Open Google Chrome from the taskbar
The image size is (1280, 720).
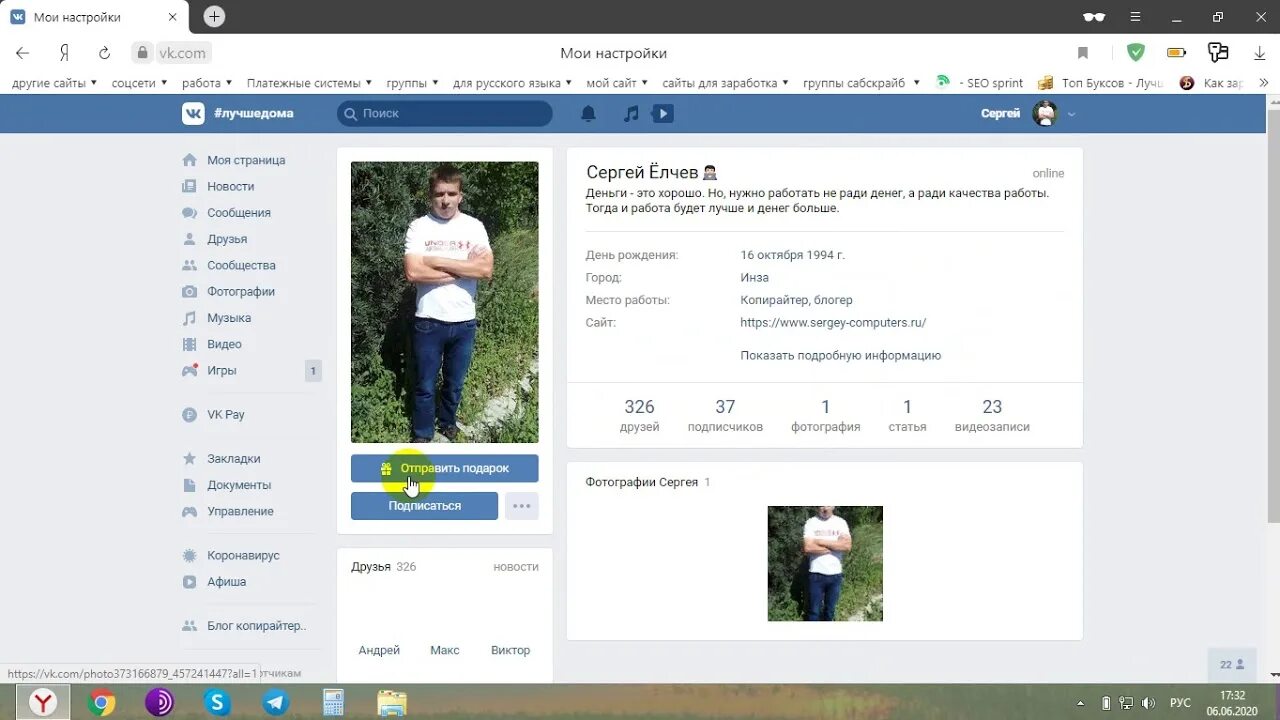(101, 703)
